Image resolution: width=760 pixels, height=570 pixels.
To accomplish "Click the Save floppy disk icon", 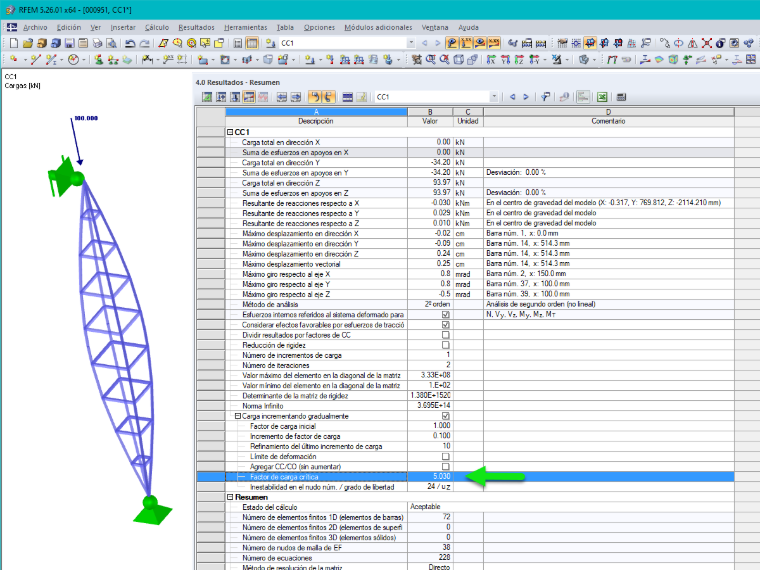I will (x=69, y=43).
